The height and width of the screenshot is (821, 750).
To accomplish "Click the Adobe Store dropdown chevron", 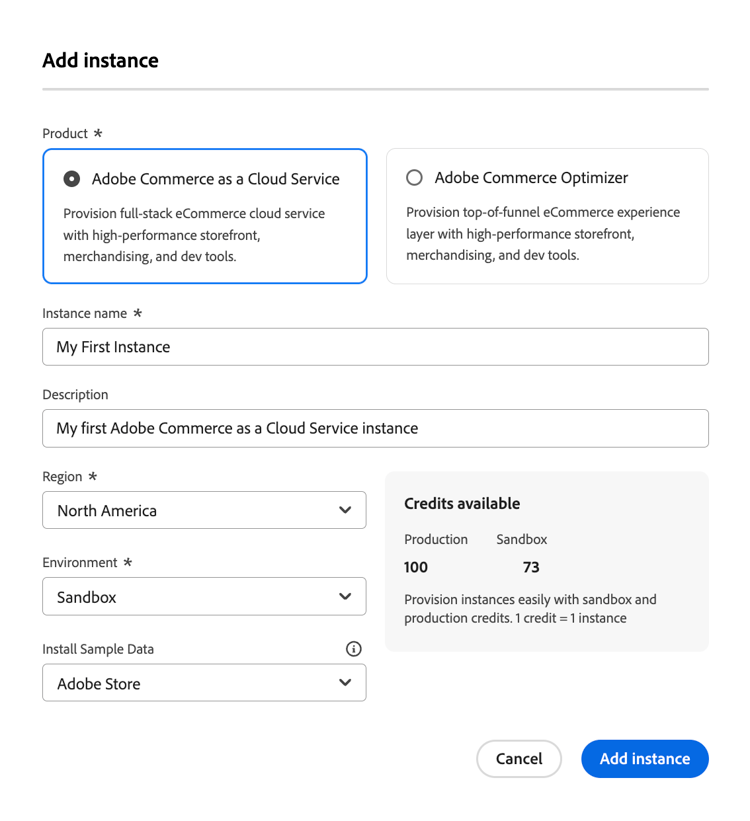I will 345,682.
